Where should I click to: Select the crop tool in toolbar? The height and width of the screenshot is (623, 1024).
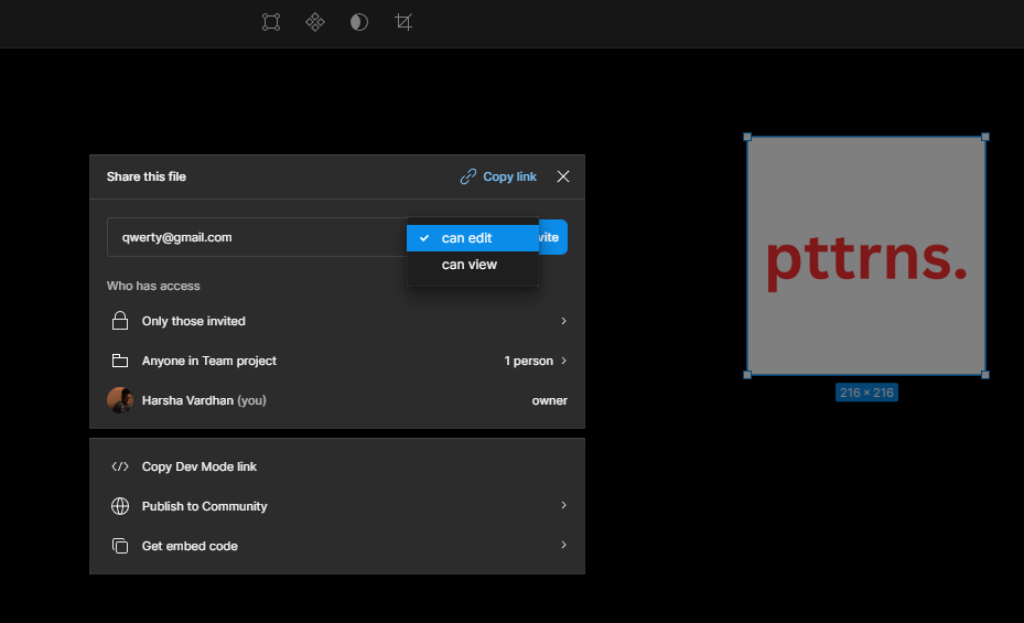[403, 21]
